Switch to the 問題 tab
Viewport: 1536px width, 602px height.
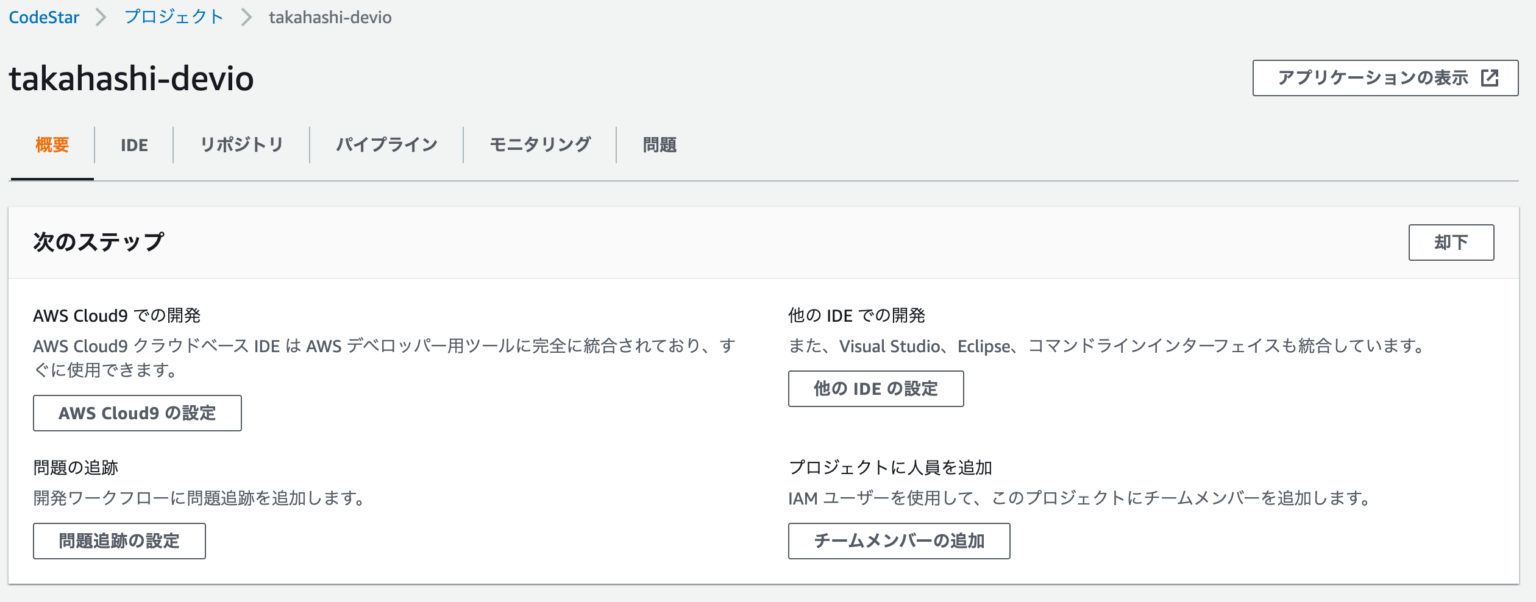coord(659,145)
